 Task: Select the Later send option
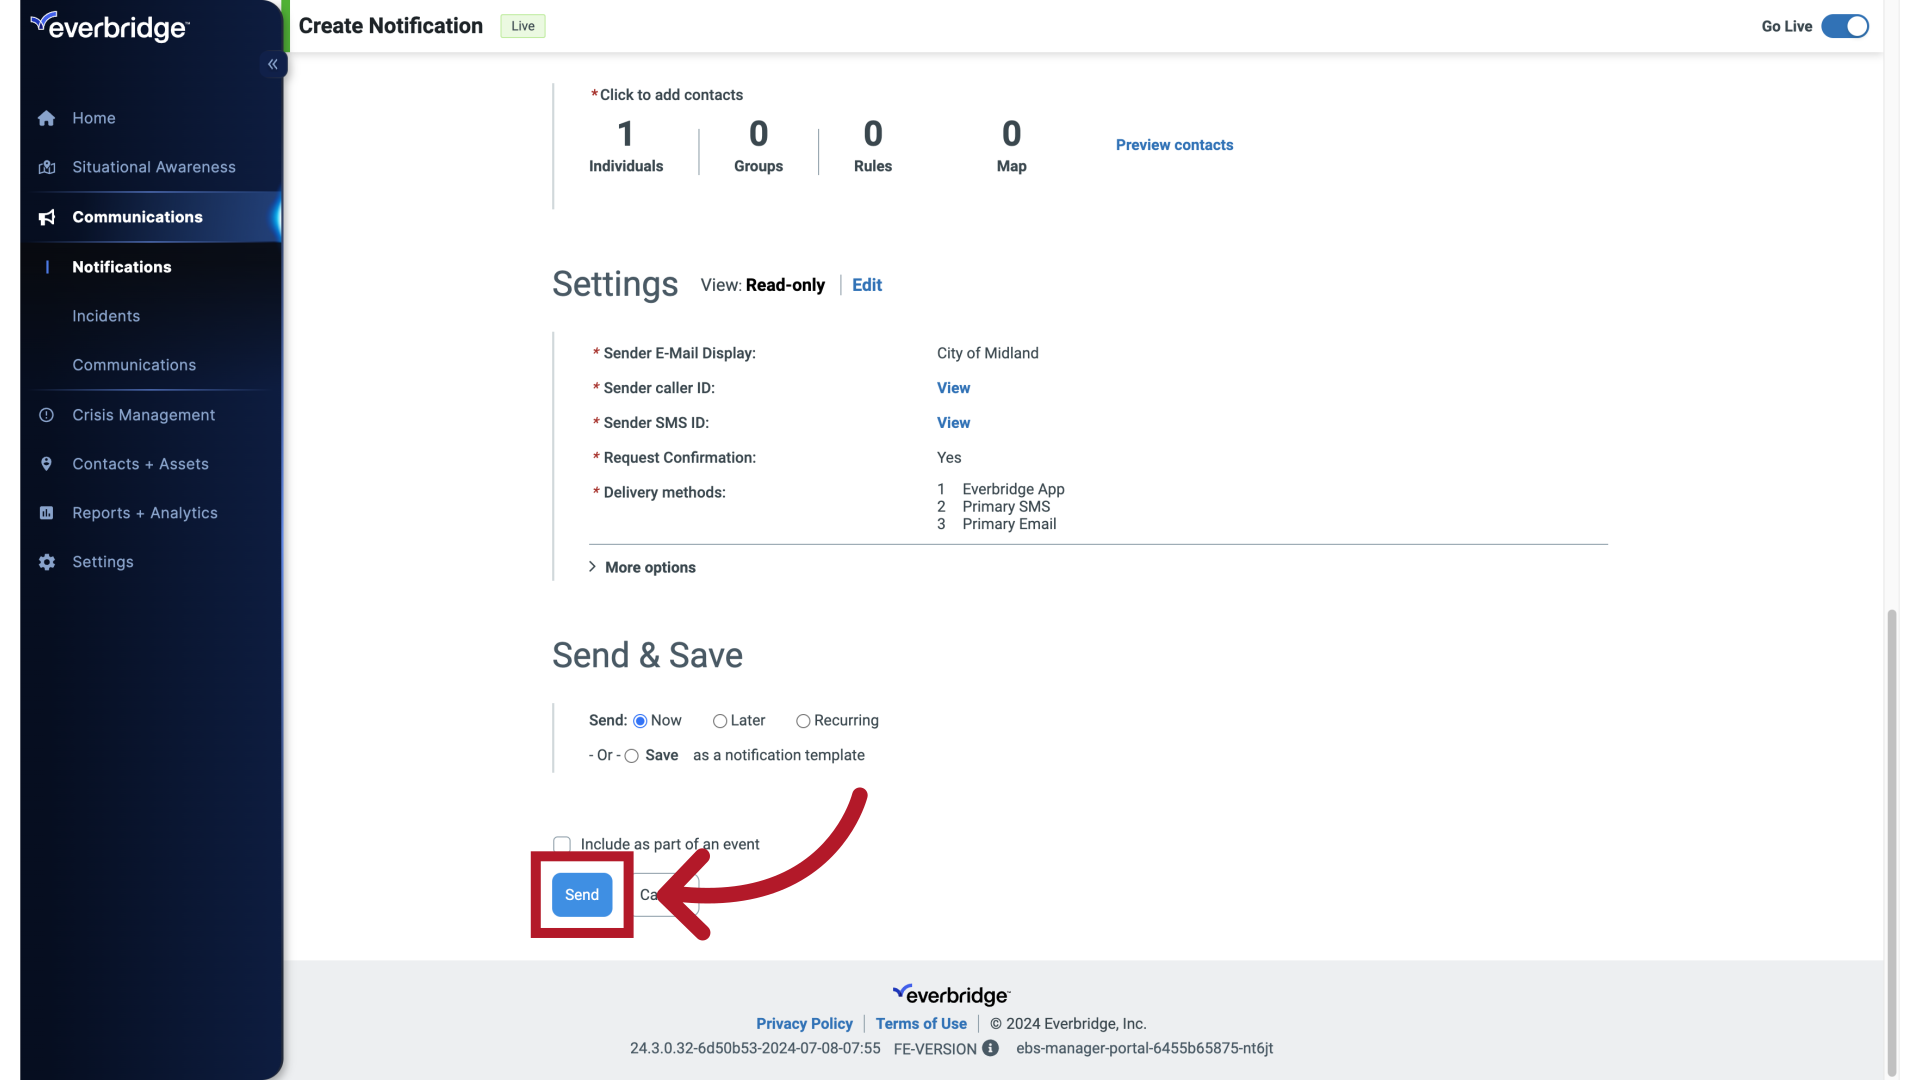719,720
